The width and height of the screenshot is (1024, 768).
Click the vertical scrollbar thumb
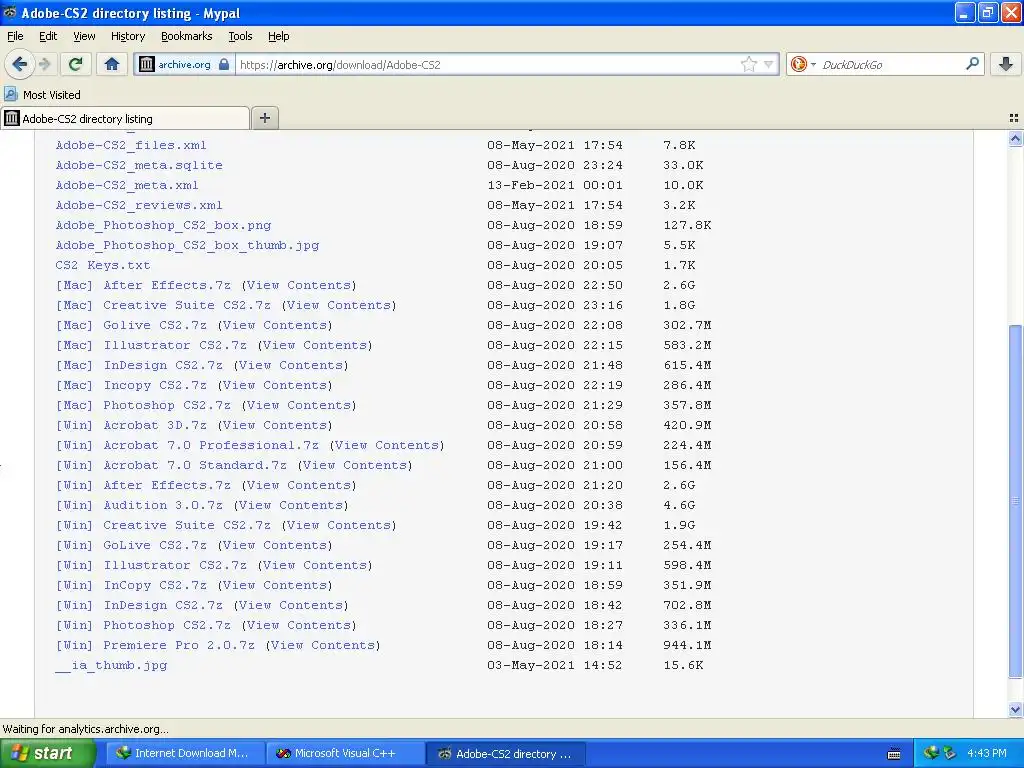click(x=1015, y=502)
